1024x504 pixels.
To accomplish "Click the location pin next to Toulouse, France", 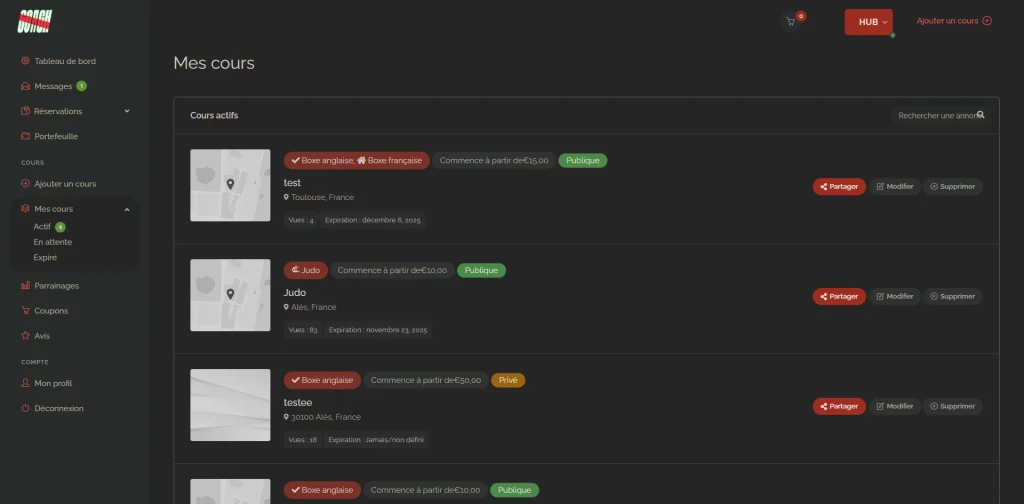I will pos(286,197).
